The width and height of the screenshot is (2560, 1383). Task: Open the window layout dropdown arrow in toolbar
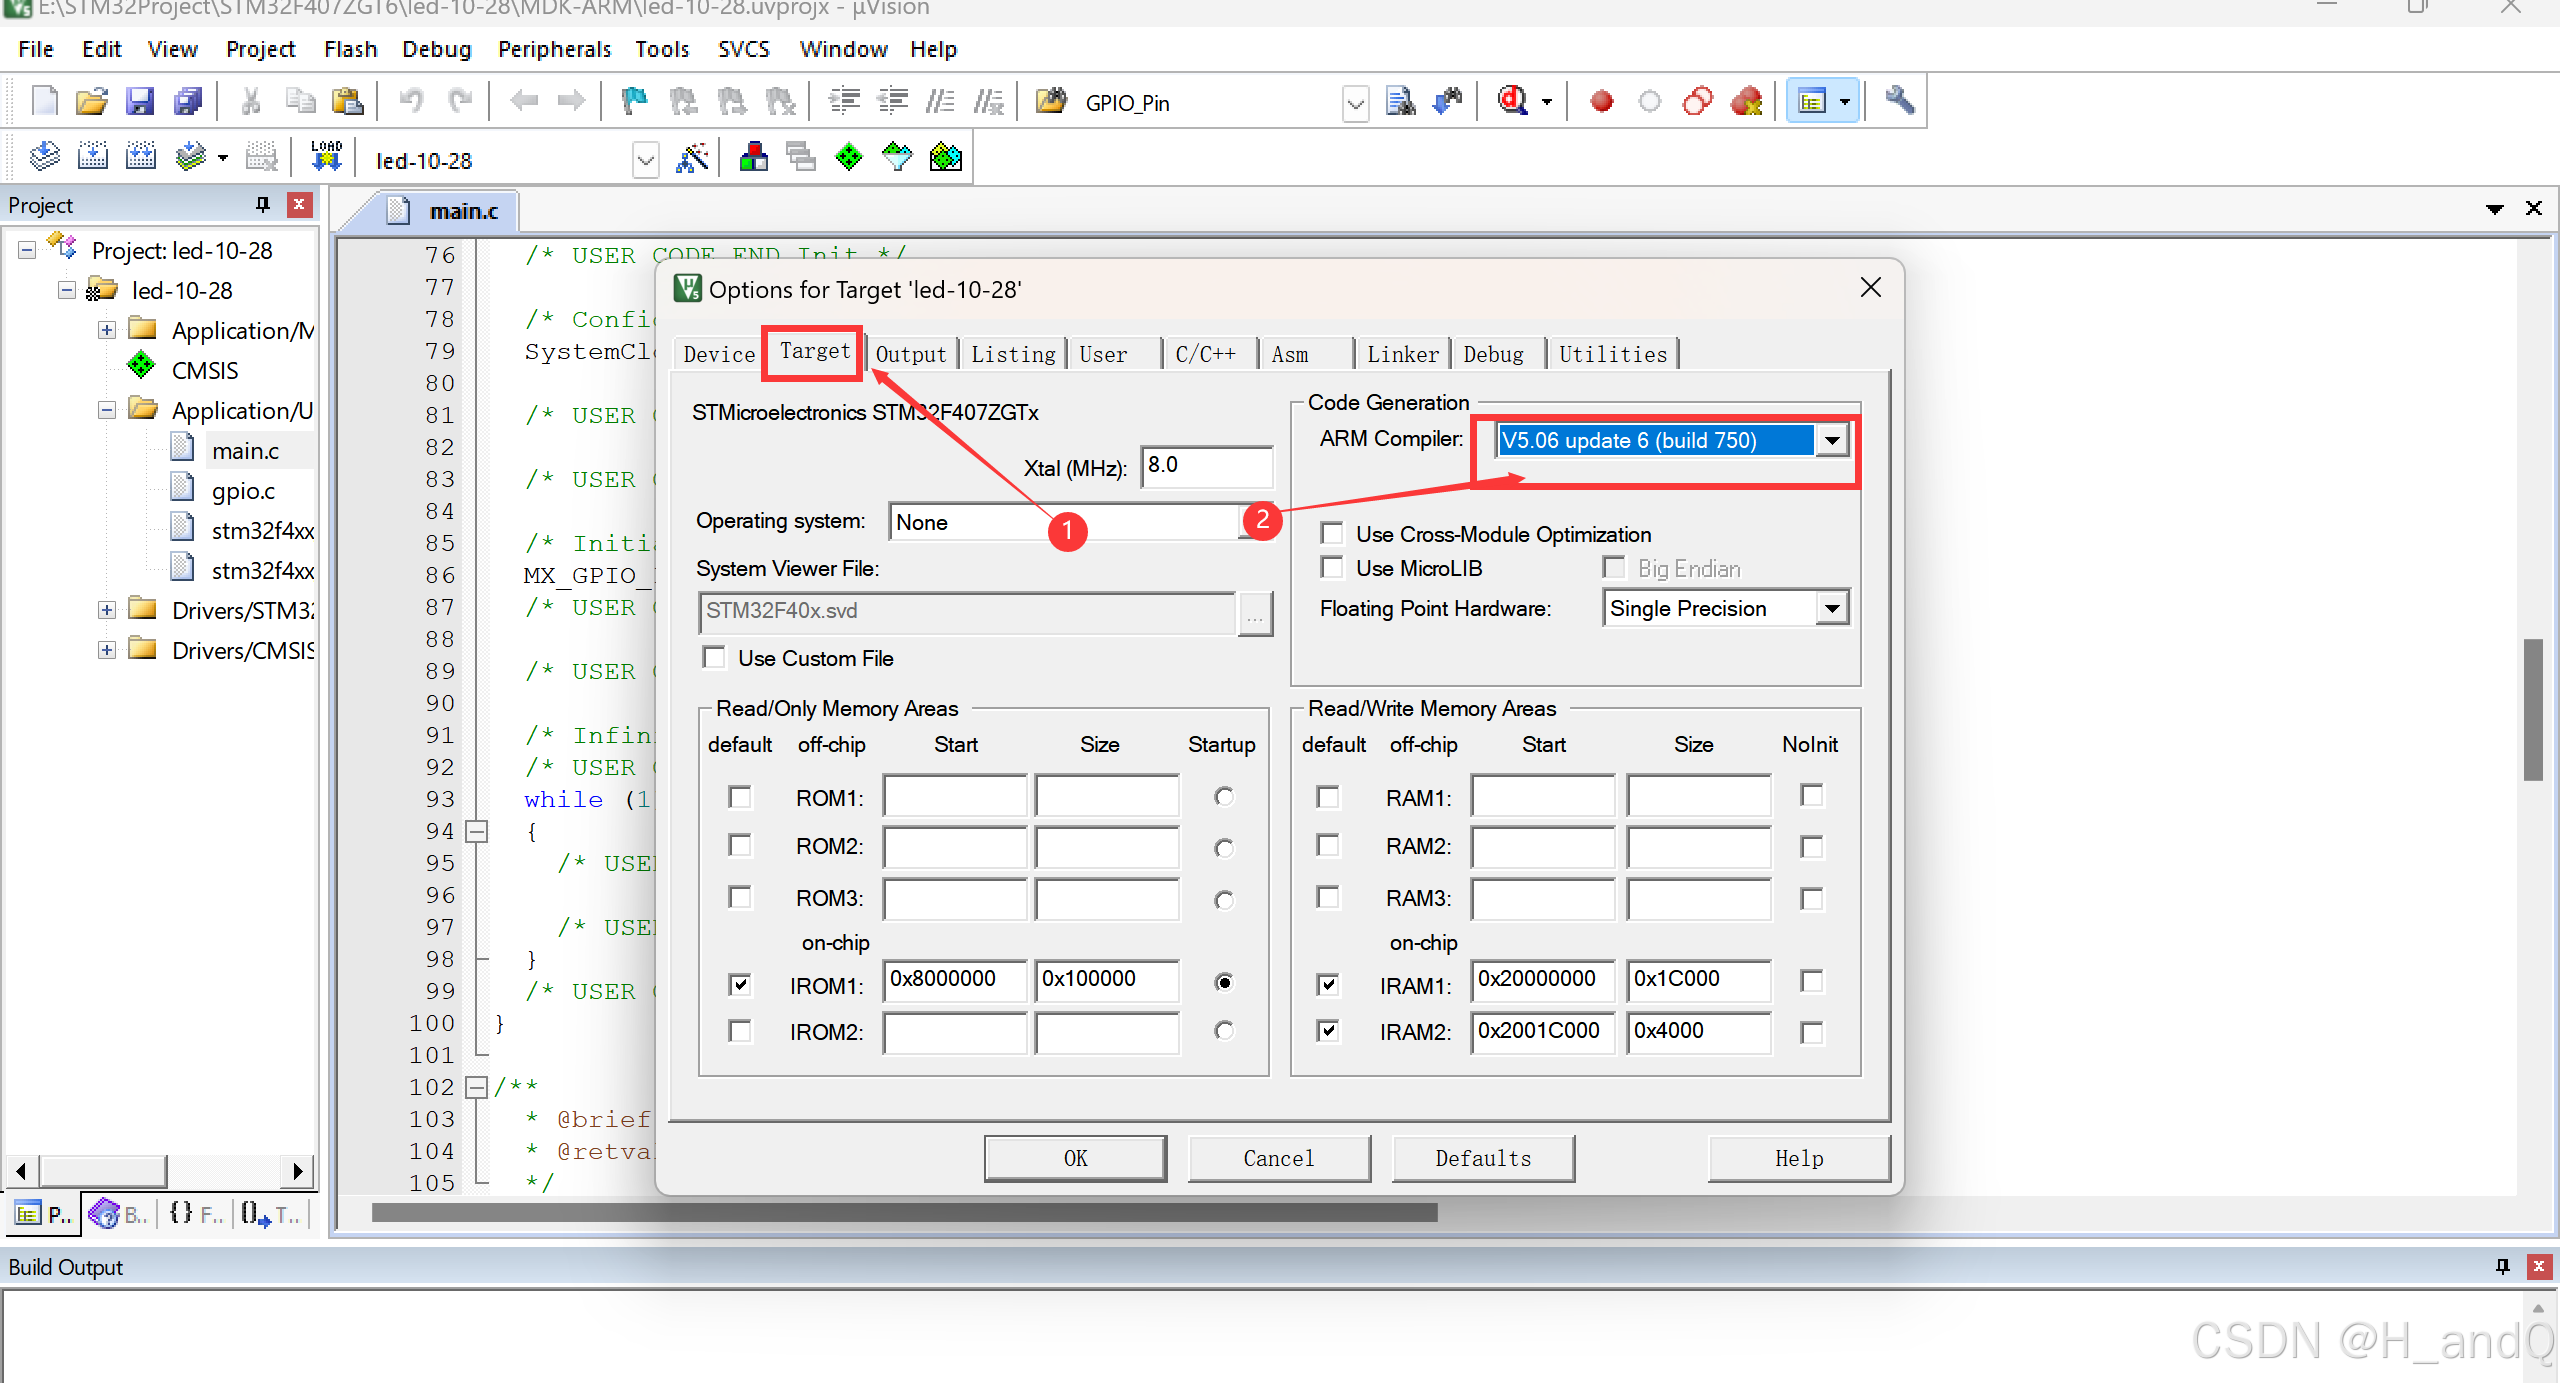[1845, 102]
